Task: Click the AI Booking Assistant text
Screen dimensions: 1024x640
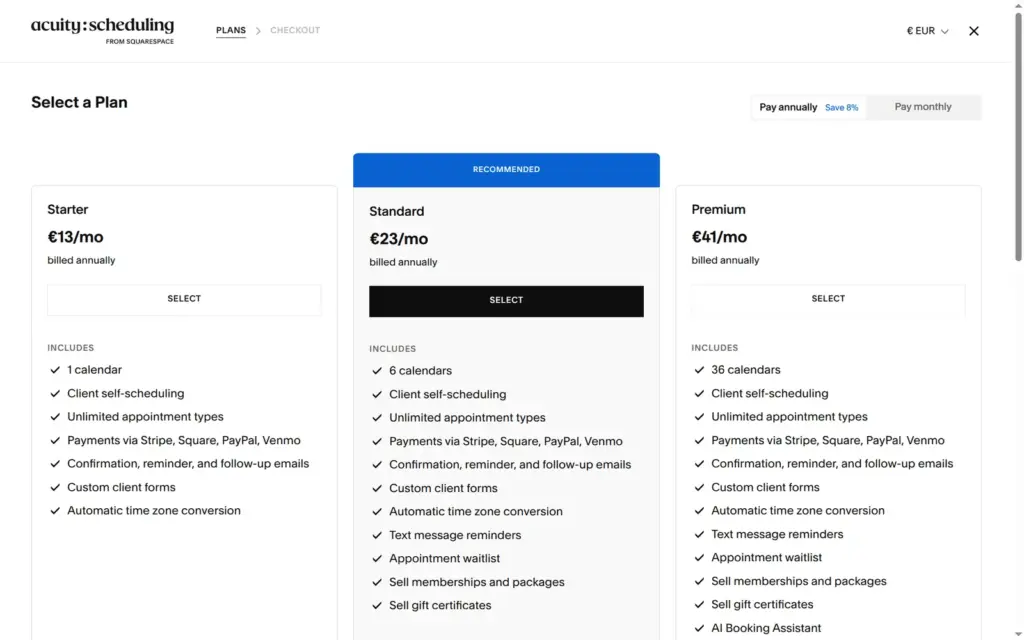Action: point(766,628)
